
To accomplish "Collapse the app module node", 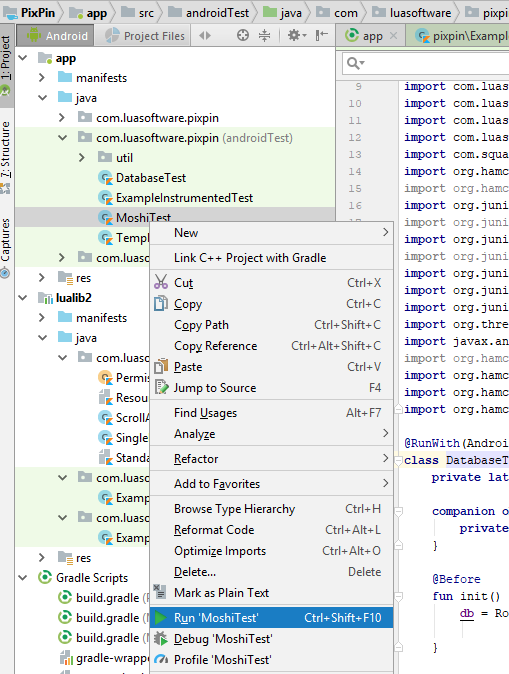I will pos(23,58).
